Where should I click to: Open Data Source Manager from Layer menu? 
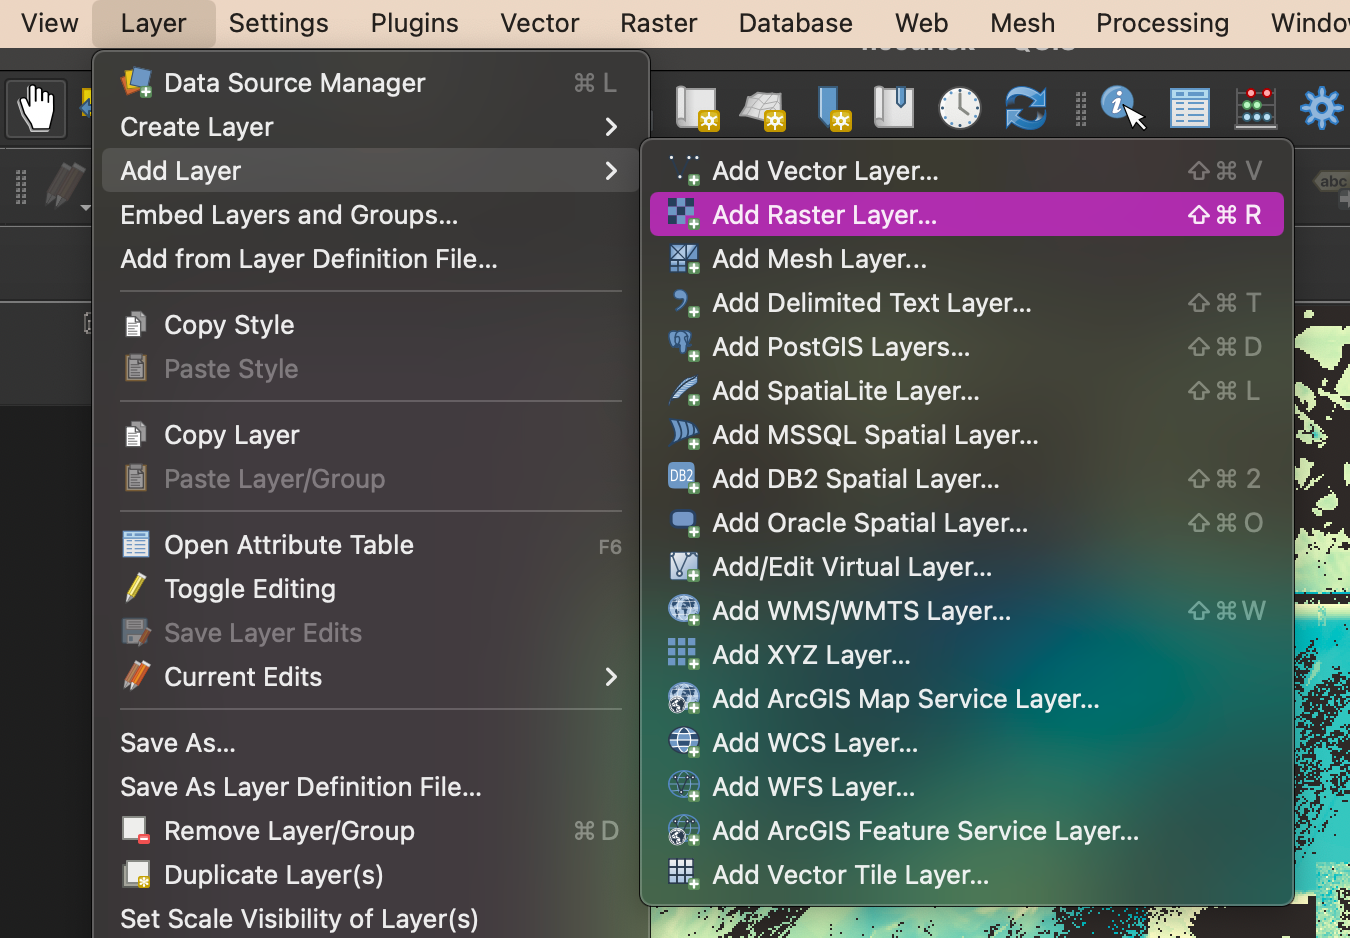(x=370, y=83)
